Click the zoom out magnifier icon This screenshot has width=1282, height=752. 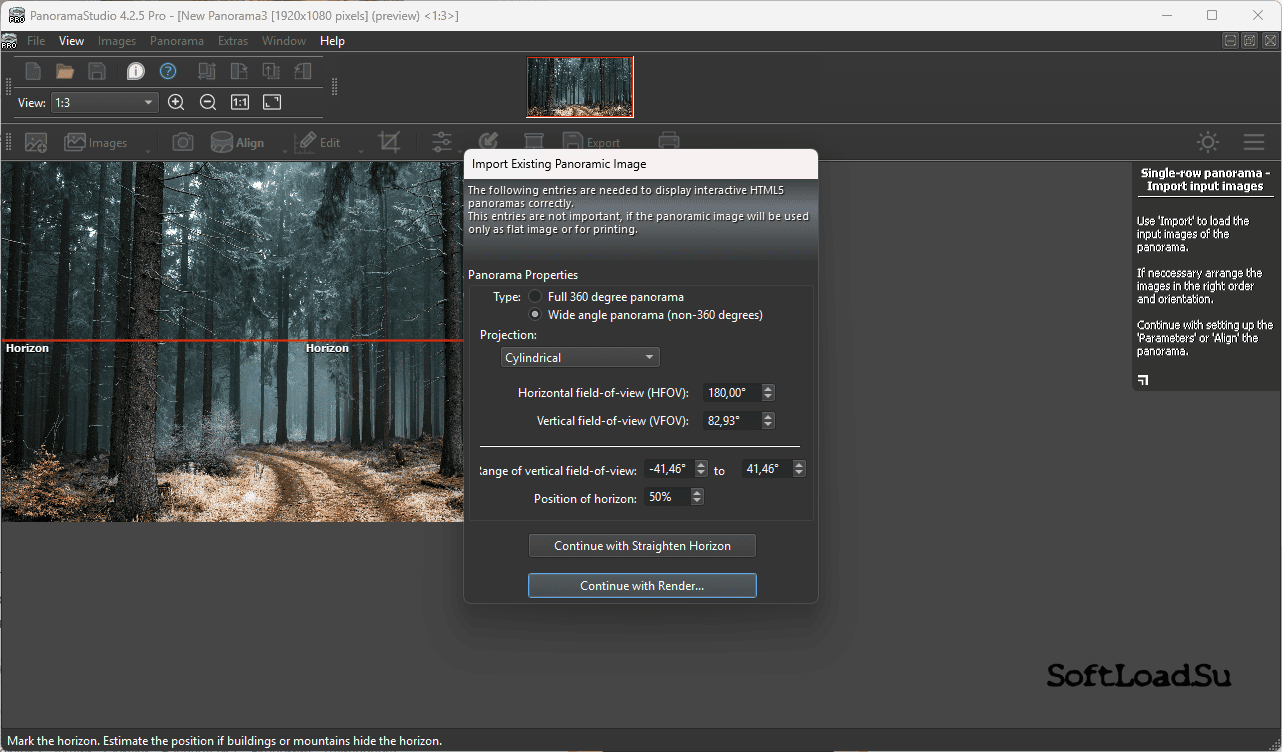(208, 102)
